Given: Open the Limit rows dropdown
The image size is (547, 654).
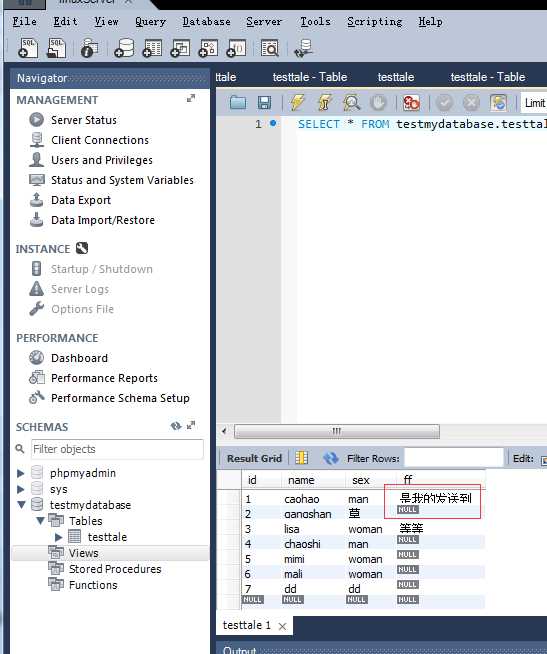Looking at the screenshot, I should tap(534, 103).
